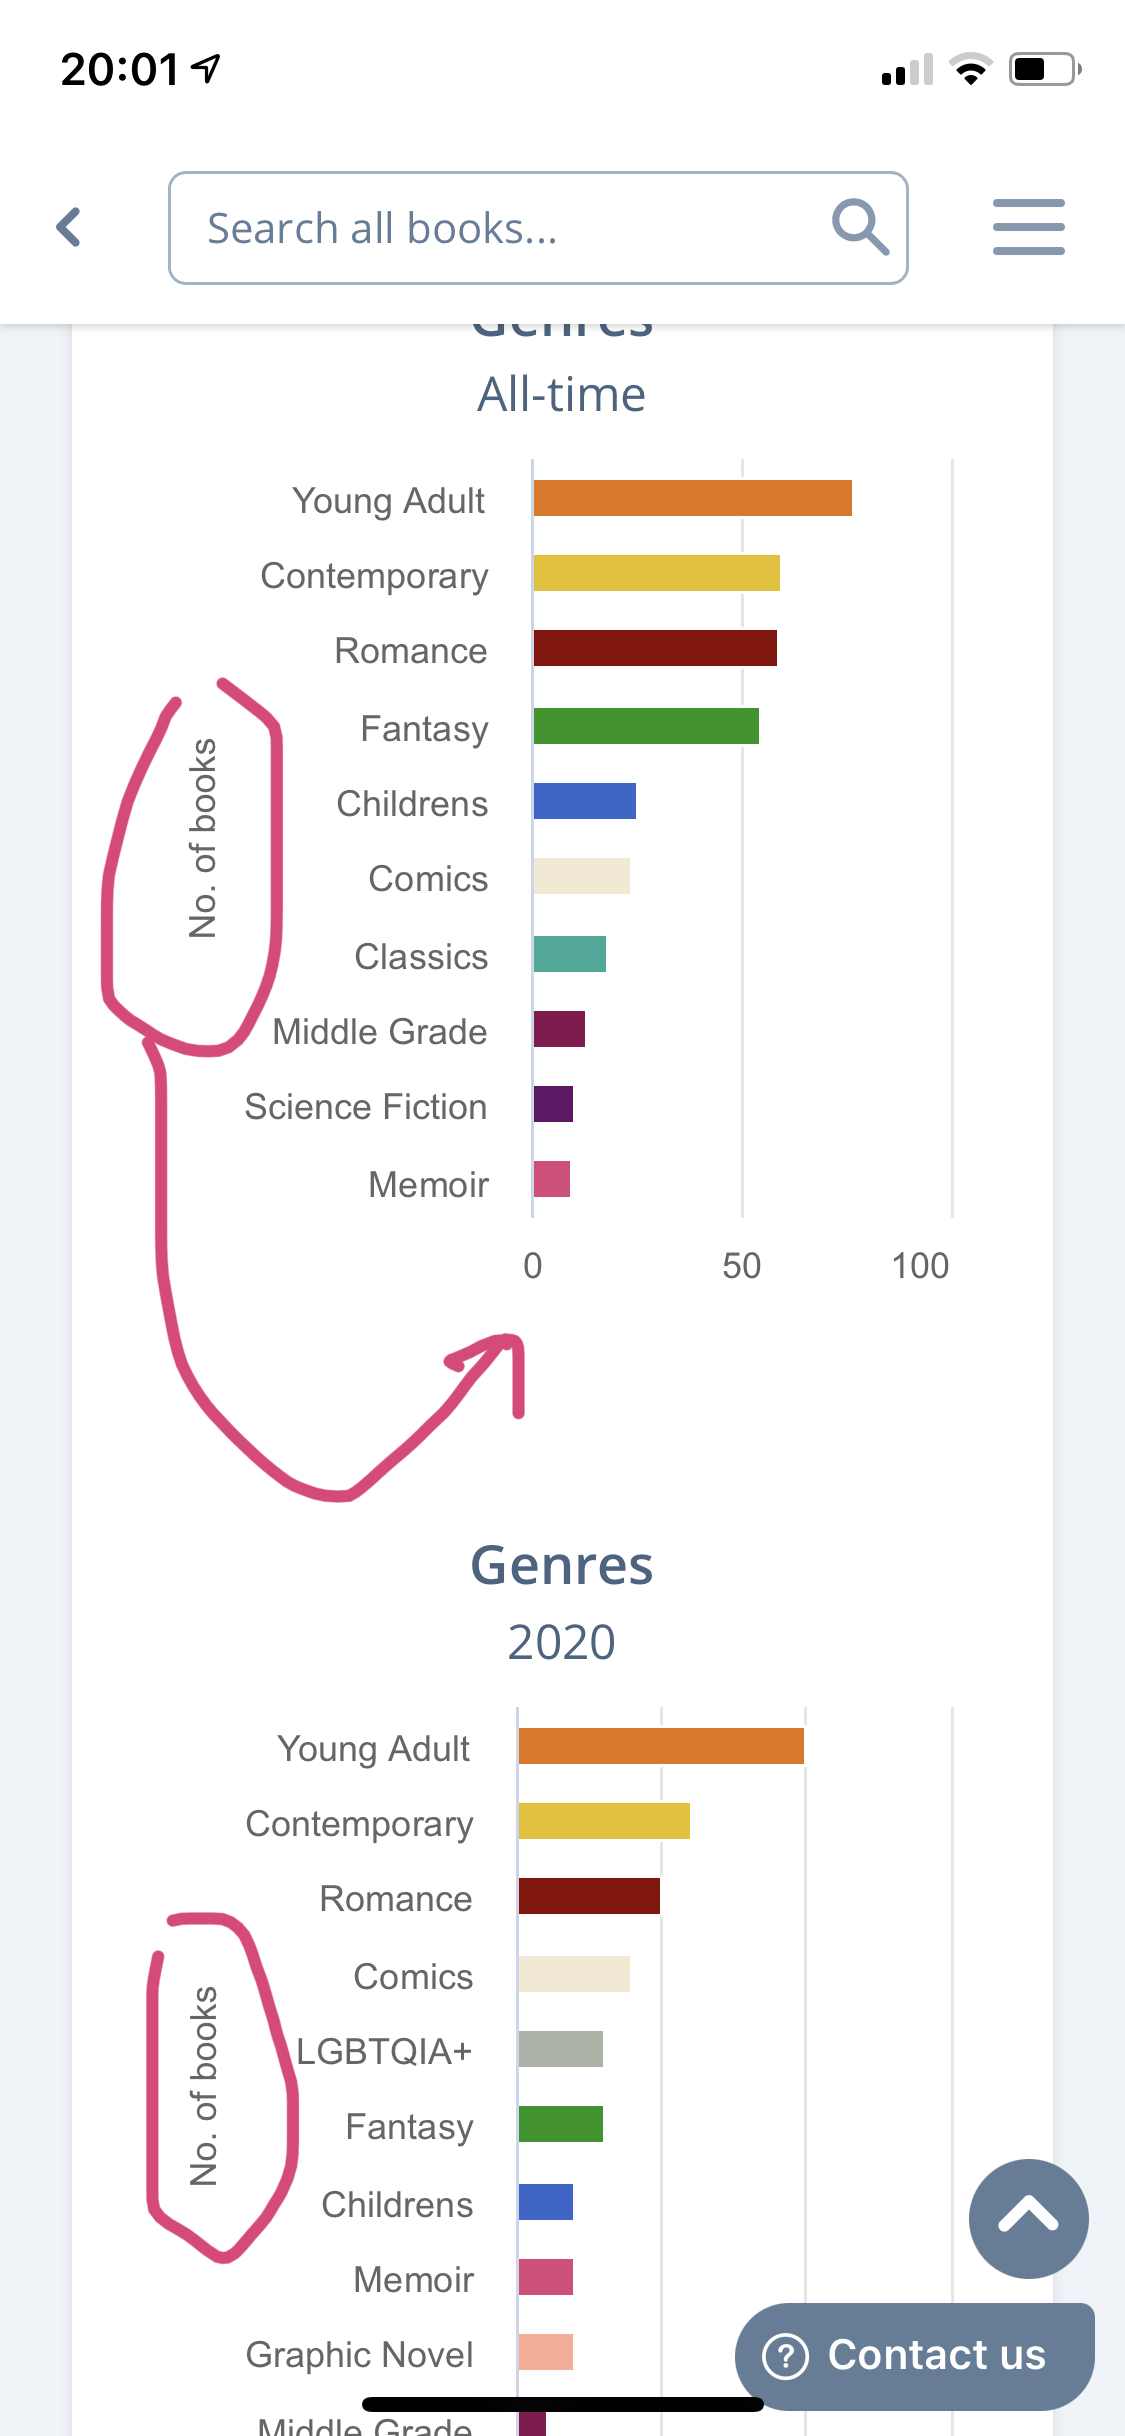
Task: Select all-time Young Adult orange bar
Action: click(x=692, y=498)
